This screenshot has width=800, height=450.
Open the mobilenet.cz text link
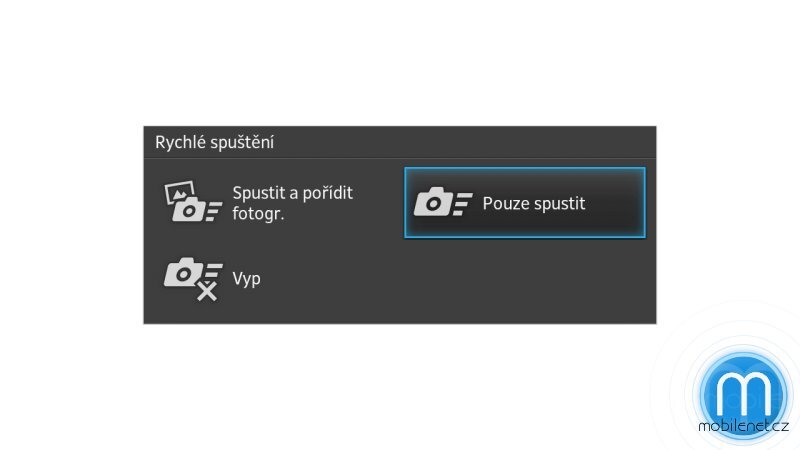tap(744, 426)
